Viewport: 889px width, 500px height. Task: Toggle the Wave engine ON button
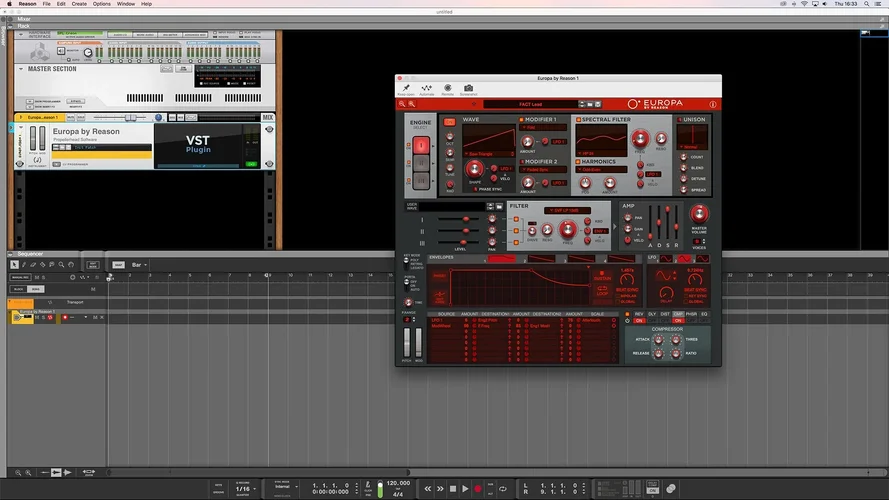pos(449,122)
